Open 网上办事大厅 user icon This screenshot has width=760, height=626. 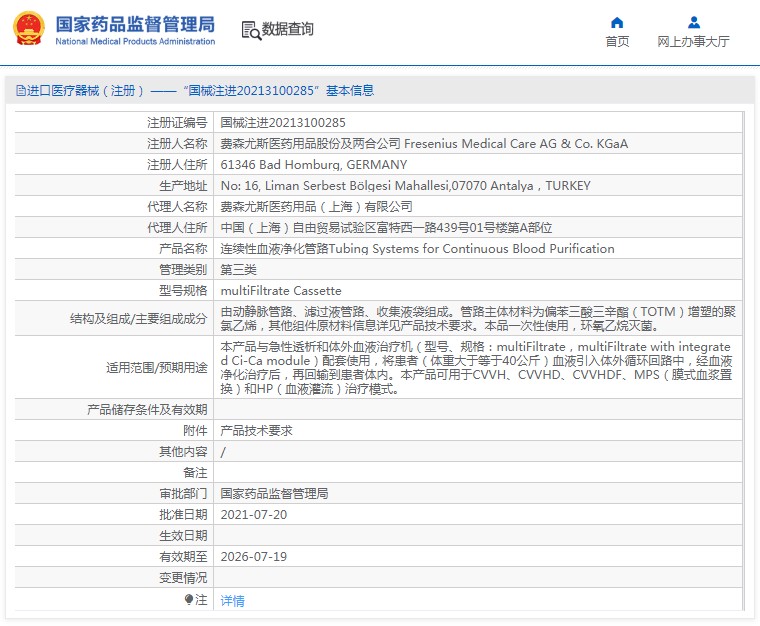point(694,22)
